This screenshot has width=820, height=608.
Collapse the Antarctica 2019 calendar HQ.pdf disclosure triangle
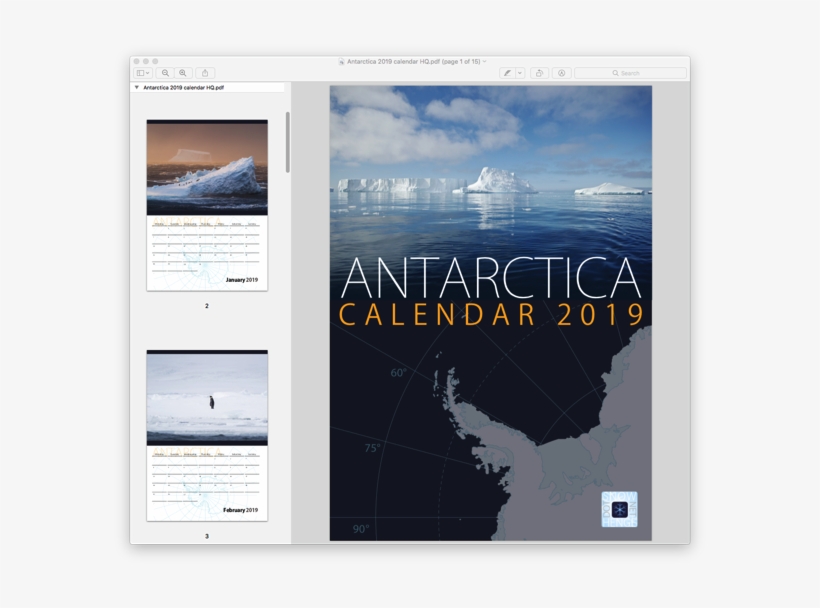(x=137, y=87)
